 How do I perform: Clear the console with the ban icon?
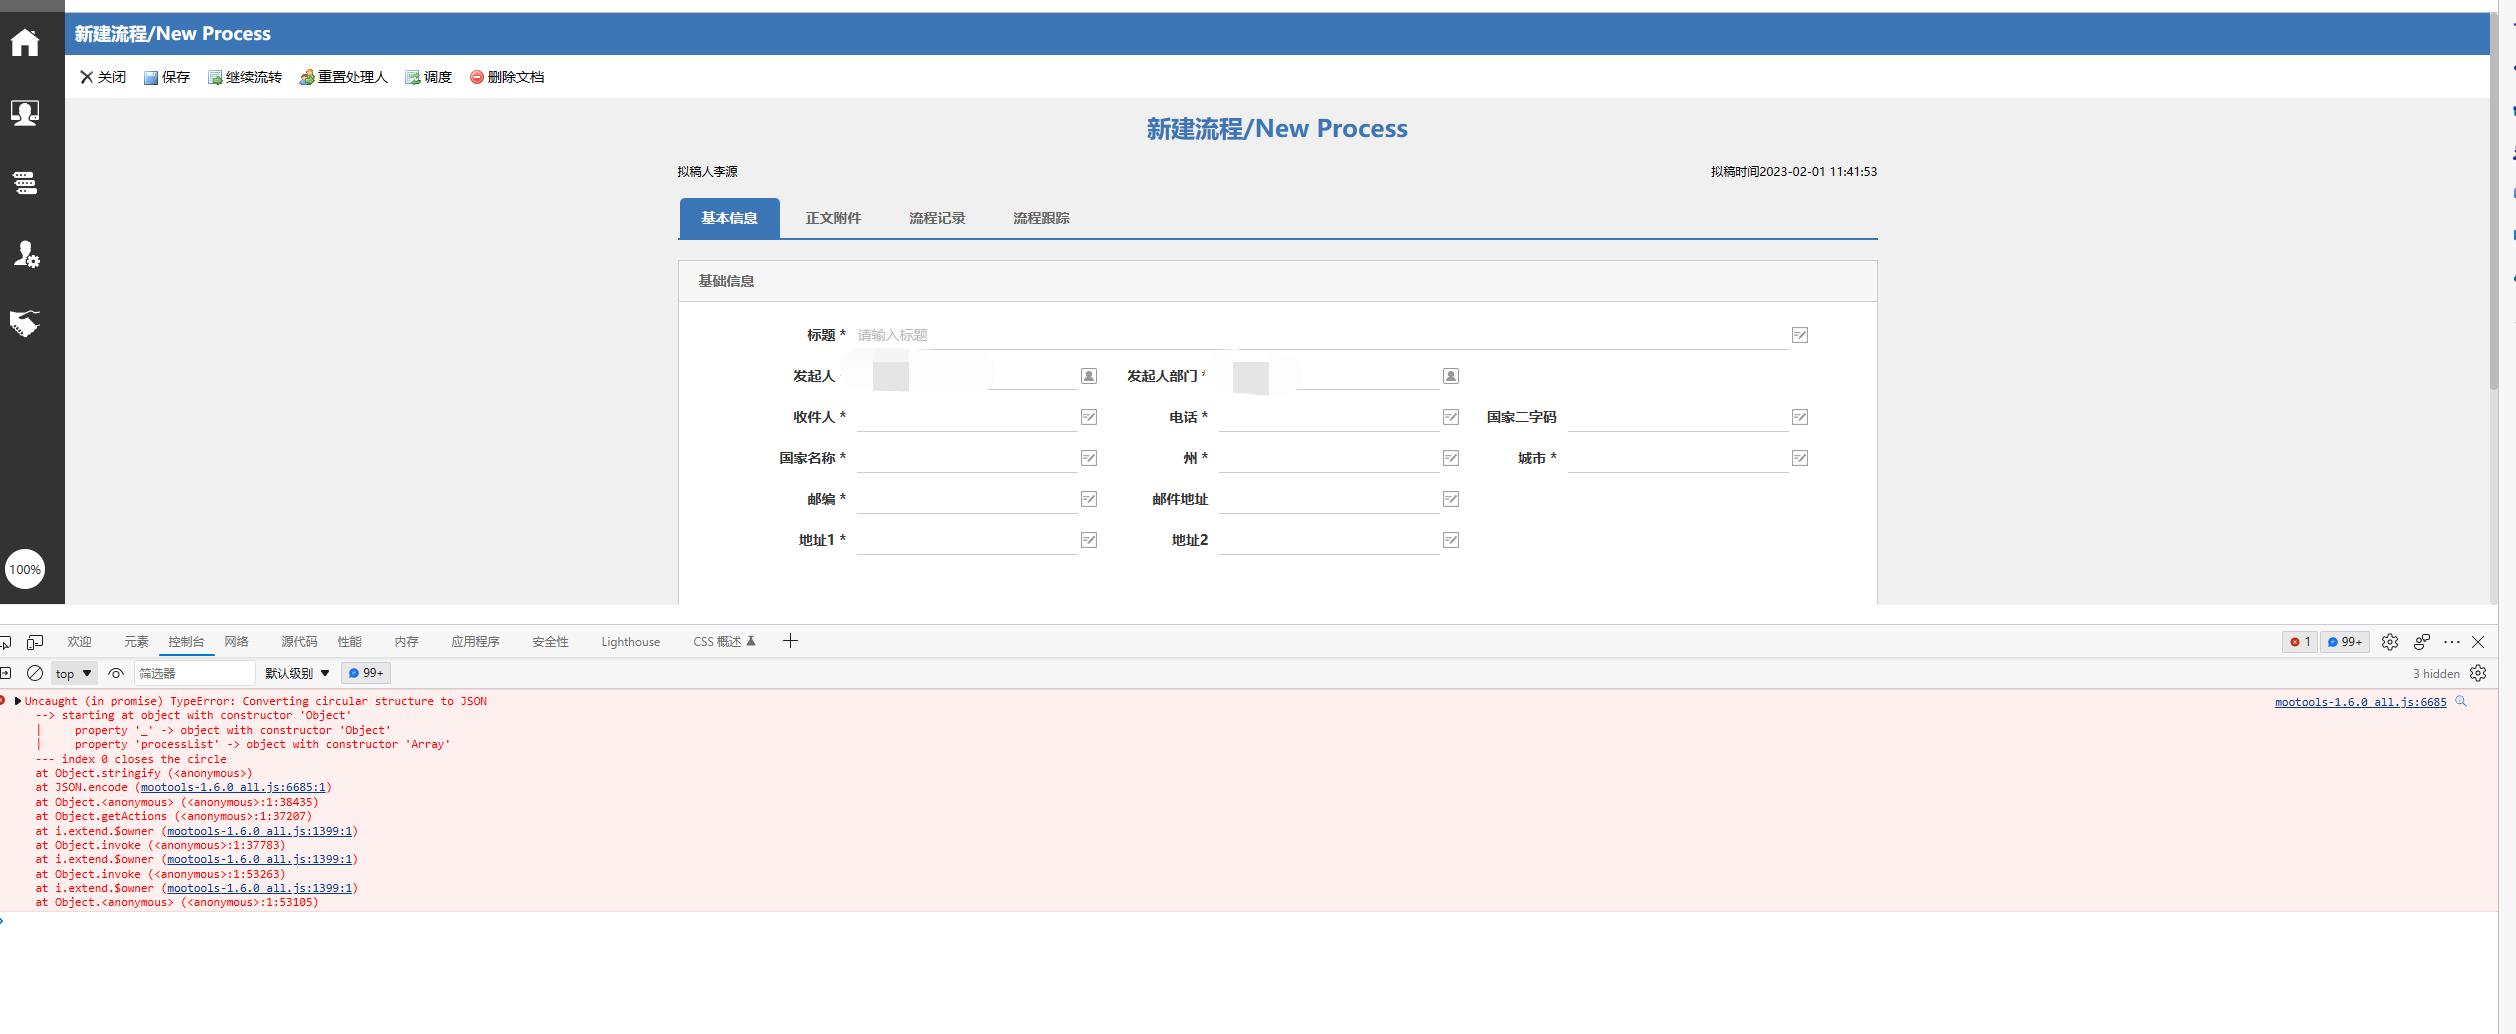(x=35, y=673)
